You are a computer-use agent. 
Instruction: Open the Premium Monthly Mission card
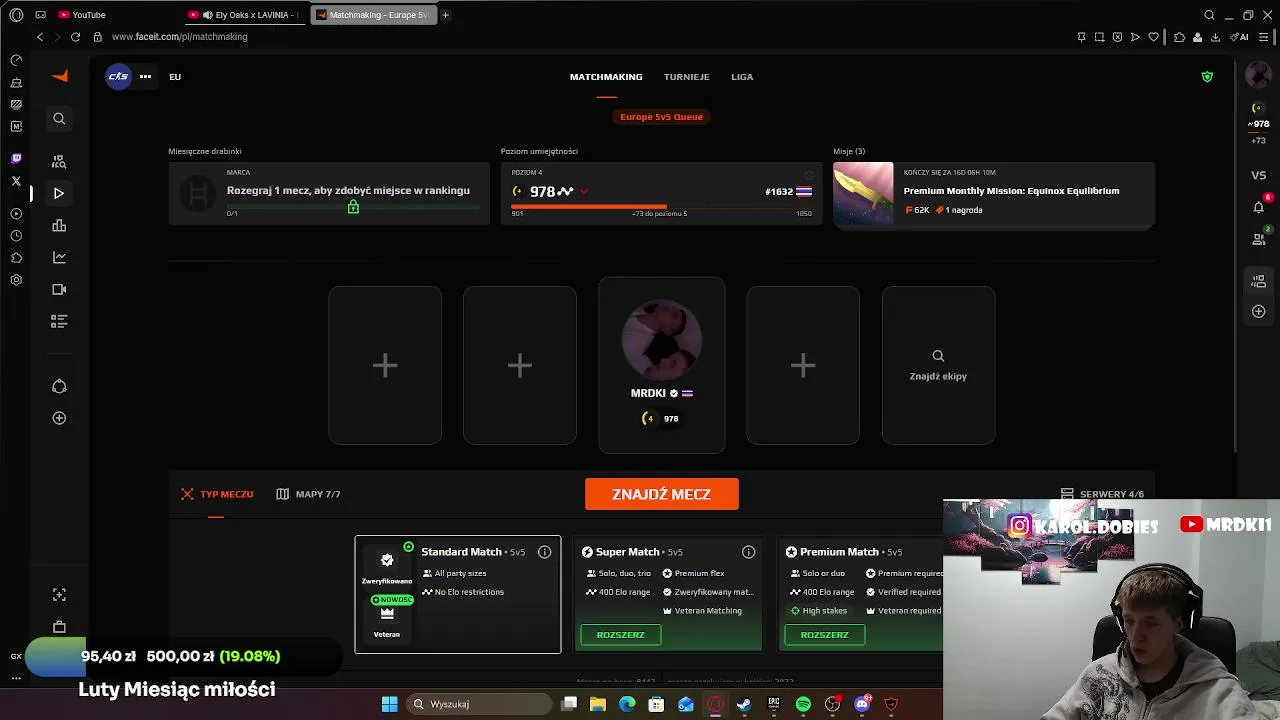click(x=994, y=194)
